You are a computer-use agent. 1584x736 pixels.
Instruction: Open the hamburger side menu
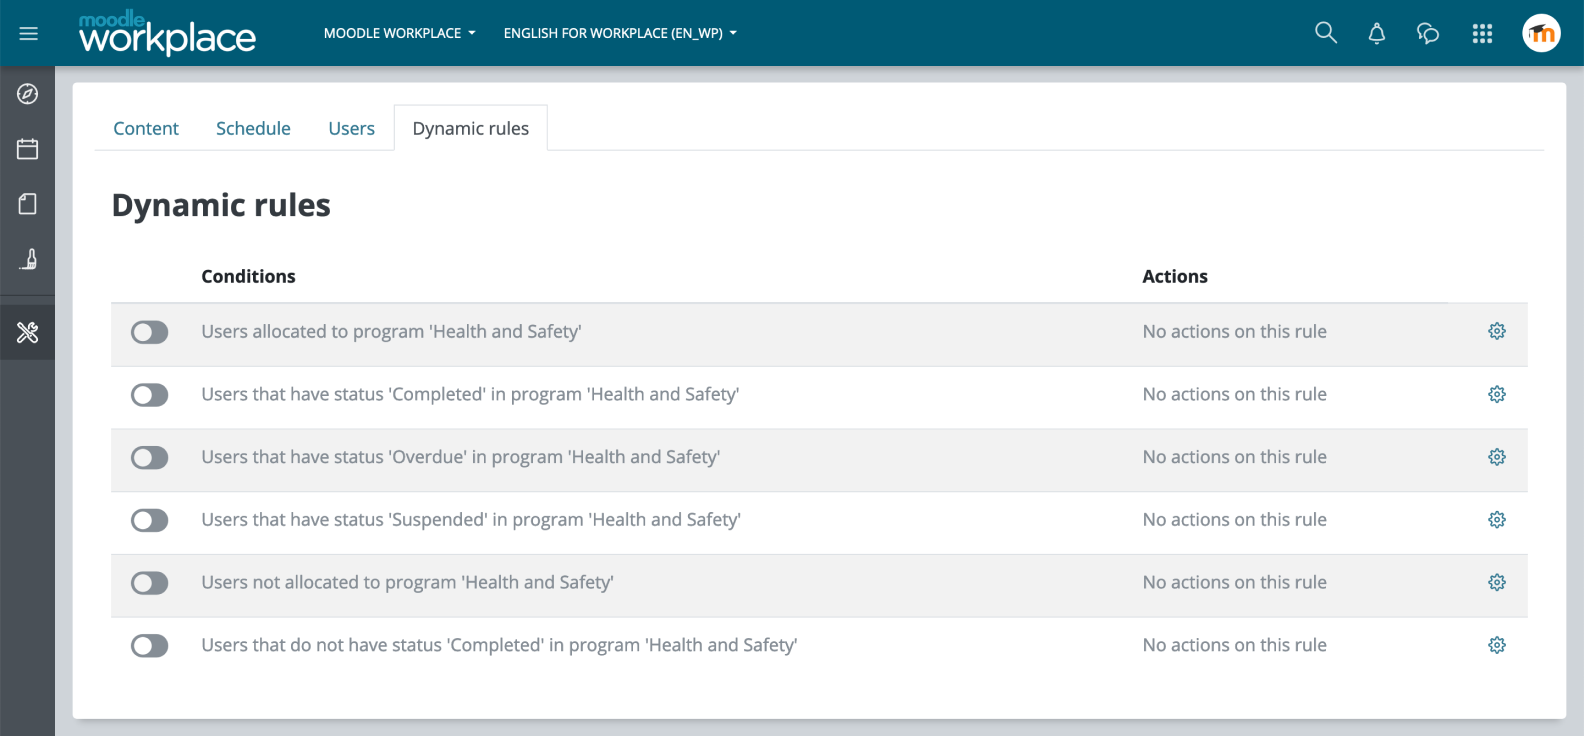pos(28,33)
